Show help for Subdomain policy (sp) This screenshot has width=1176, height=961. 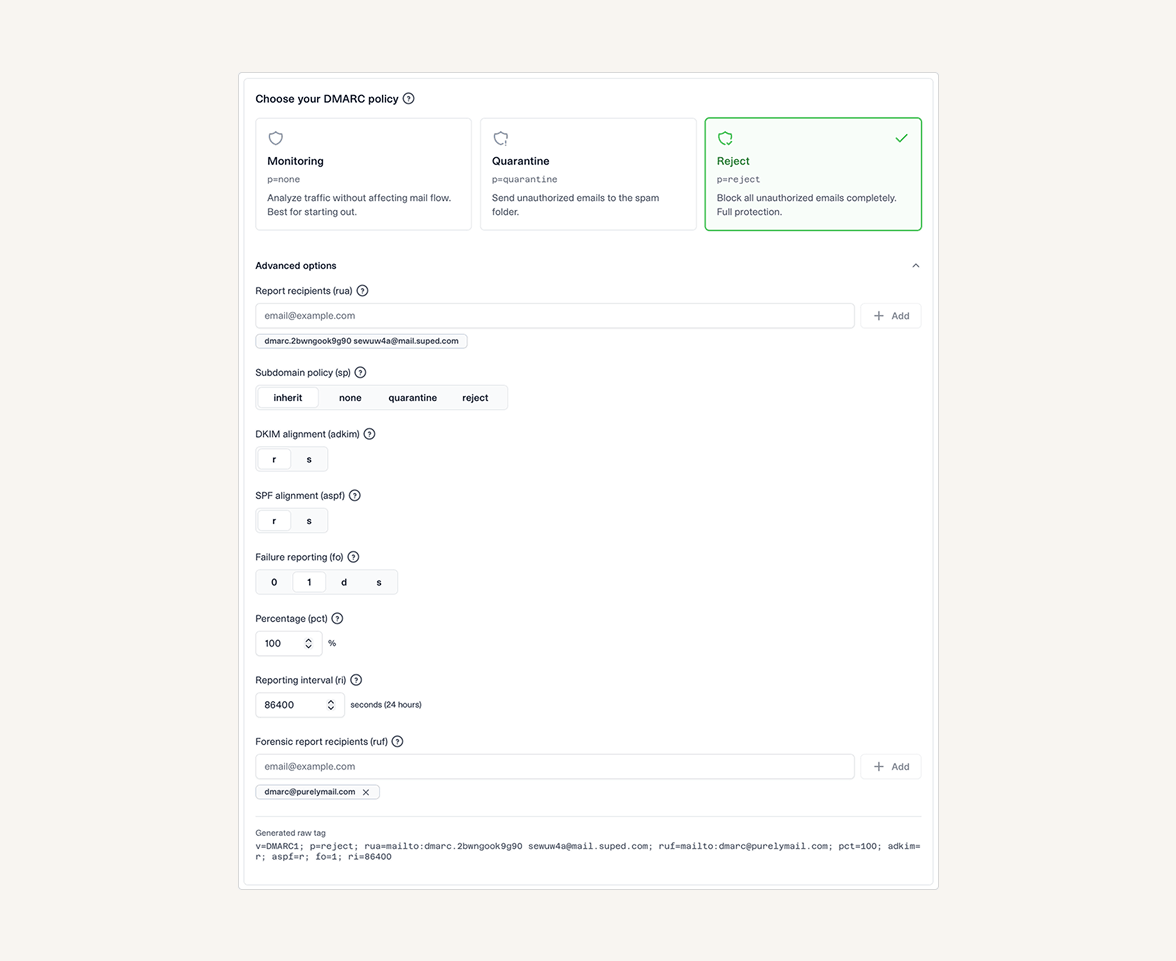[361, 373]
